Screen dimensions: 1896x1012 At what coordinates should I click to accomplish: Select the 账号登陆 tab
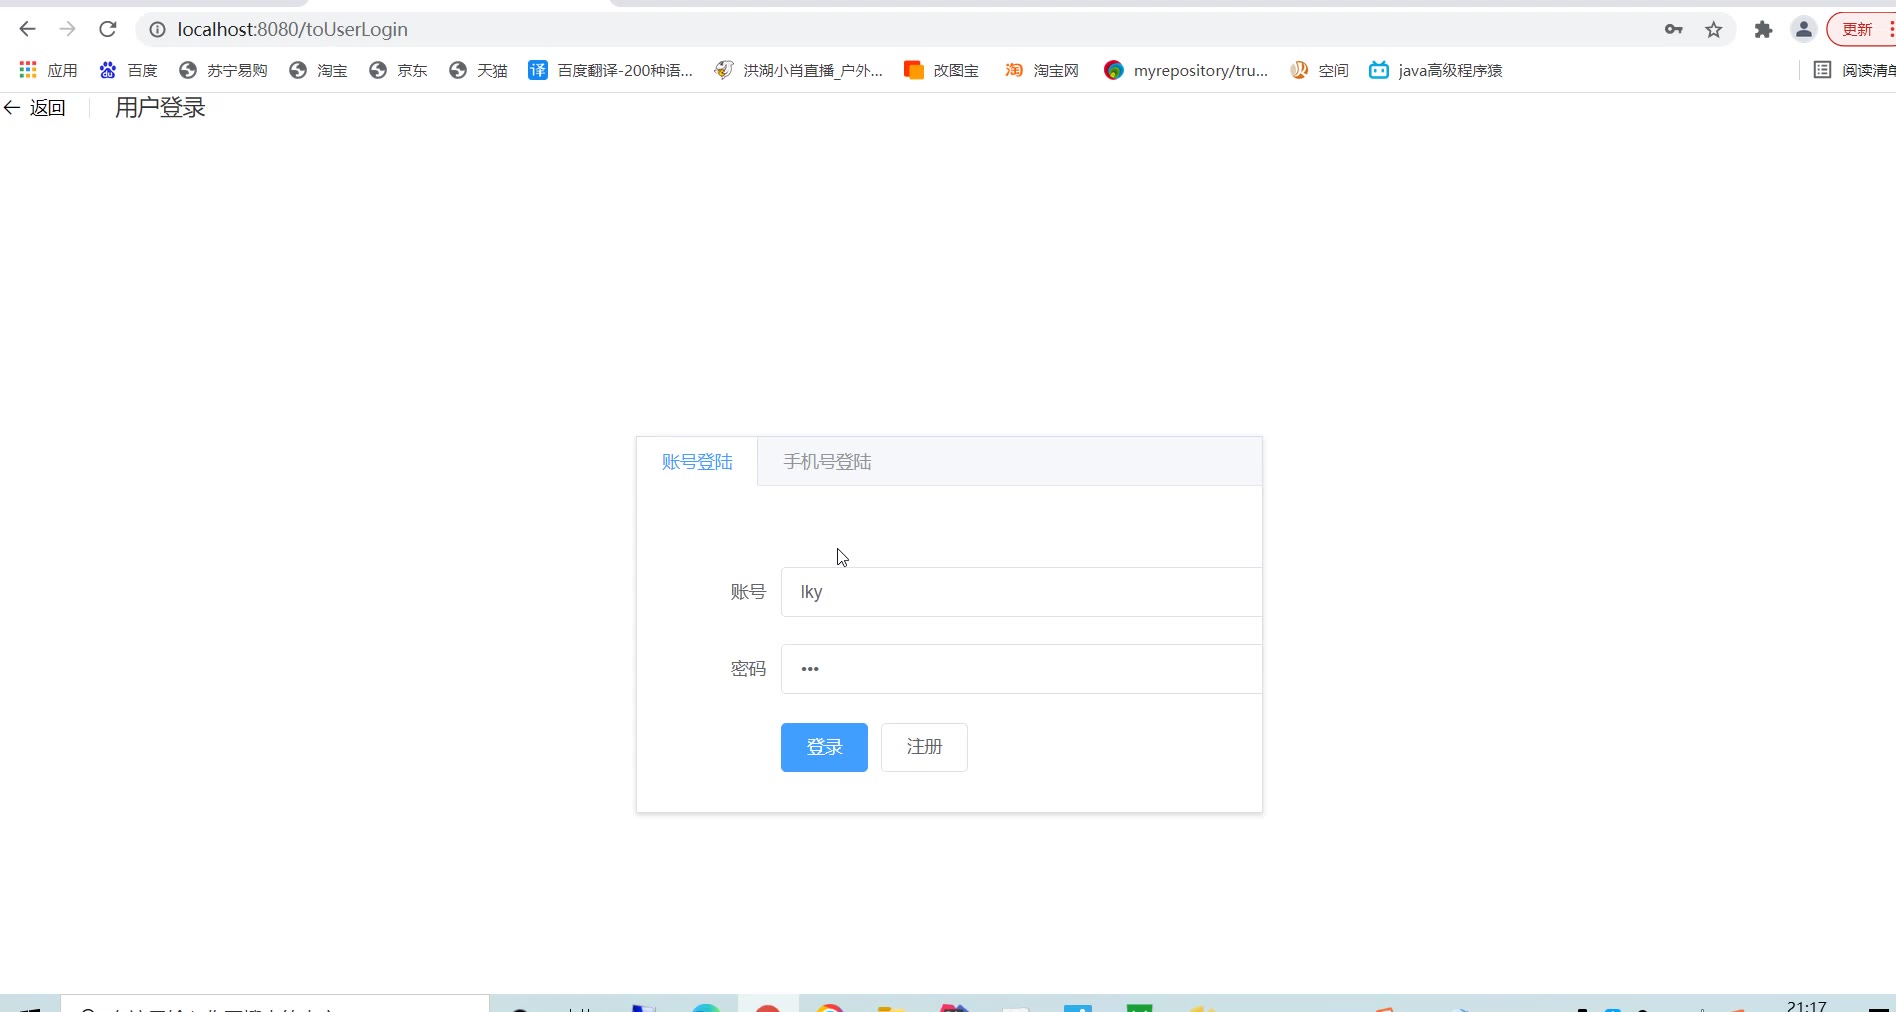click(x=697, y=462)
